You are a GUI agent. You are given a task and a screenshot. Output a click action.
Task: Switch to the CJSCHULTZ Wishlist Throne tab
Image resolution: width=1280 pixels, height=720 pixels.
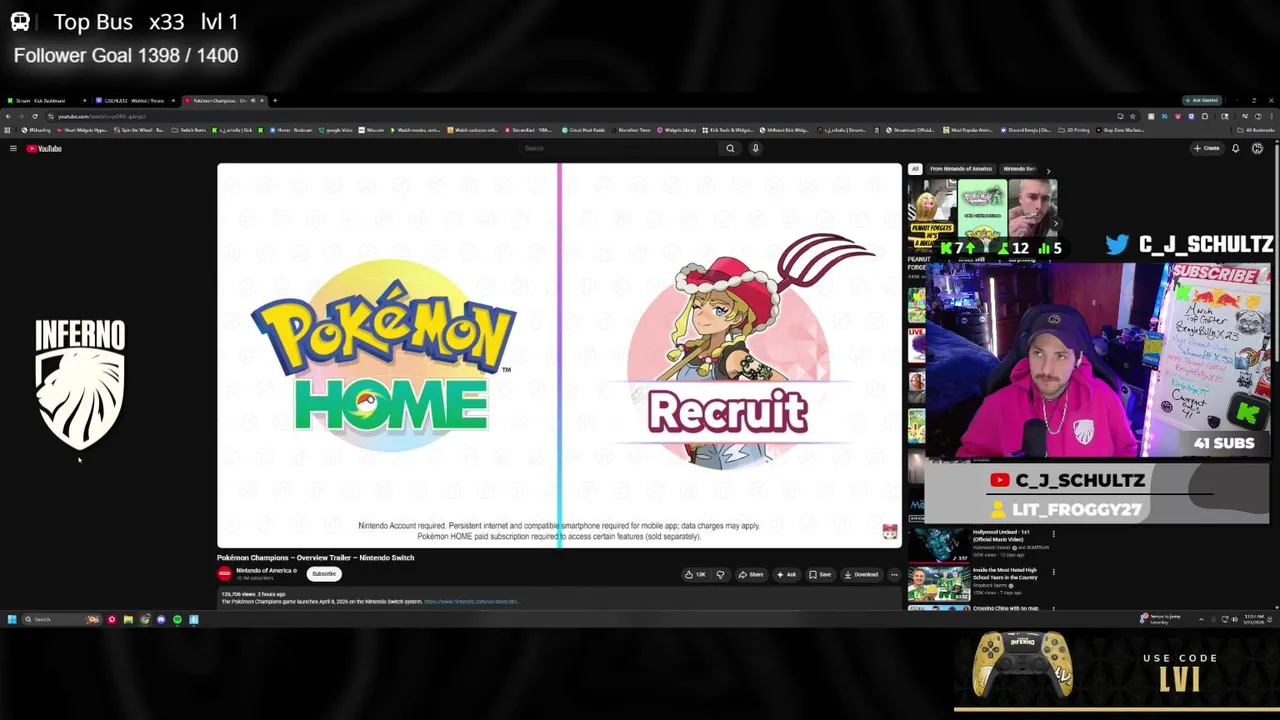click(x=133, y=100)
